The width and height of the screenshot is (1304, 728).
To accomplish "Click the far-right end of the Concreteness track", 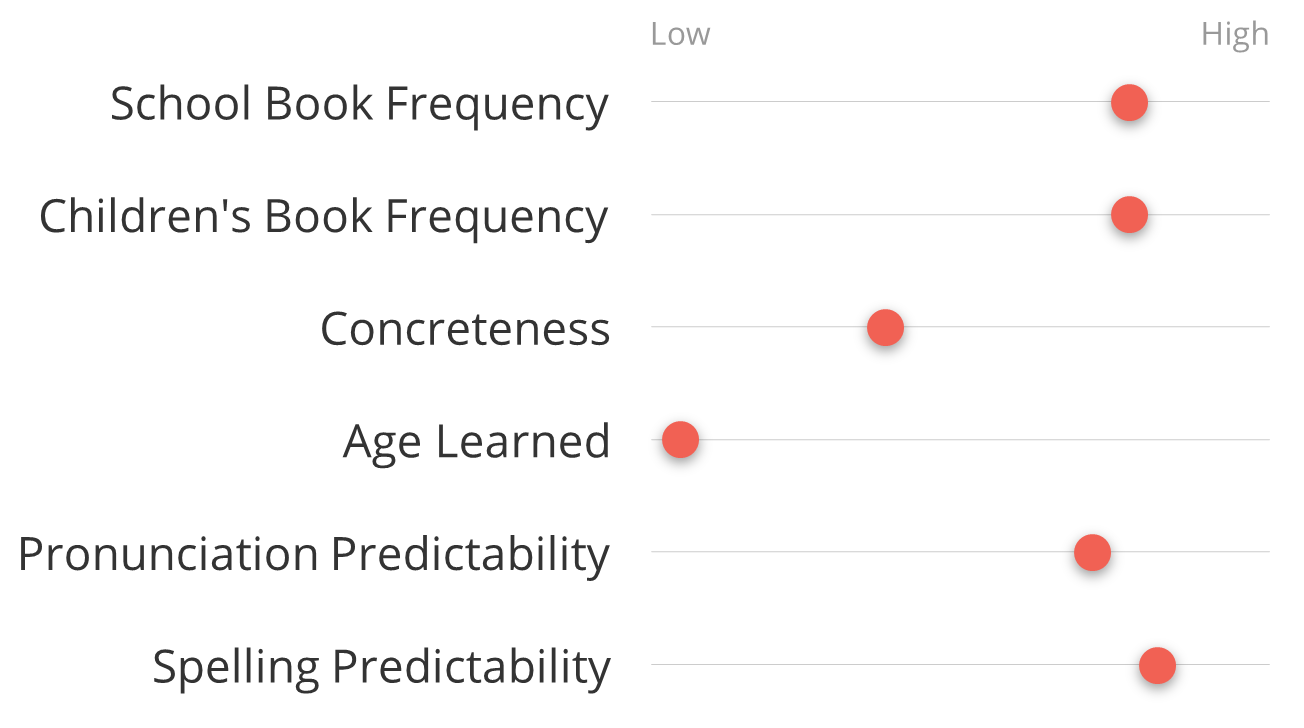I will pyautogui.click(x=1266, y=327).
